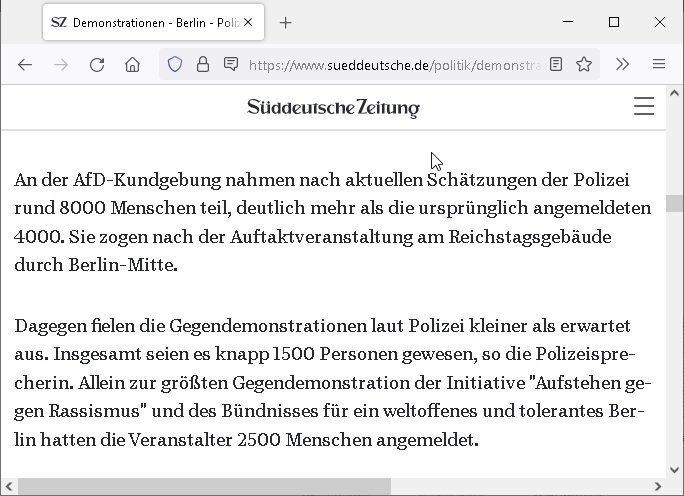Click the Süddeutsche Zeitung logo
This screenshot has width=684, height=496.
[334, 108]
